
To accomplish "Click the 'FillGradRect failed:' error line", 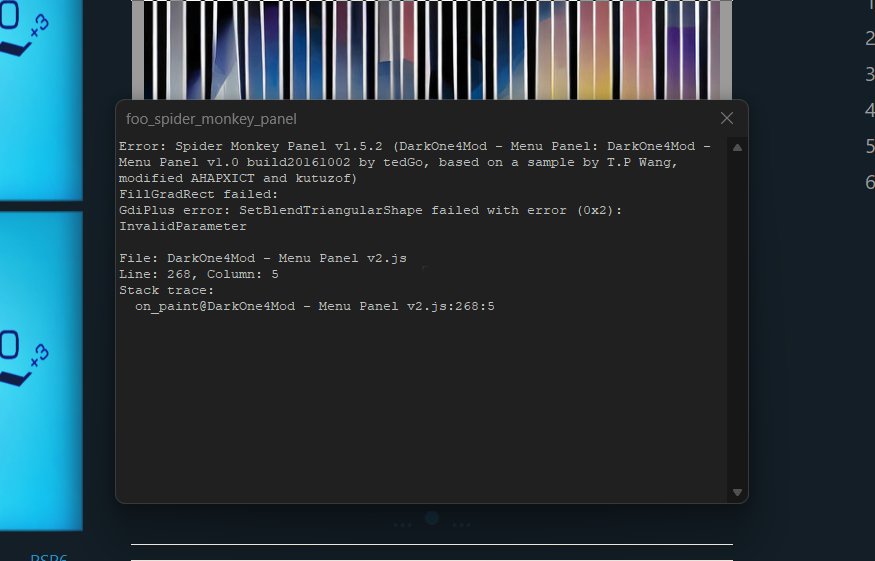I will [199, 194].
